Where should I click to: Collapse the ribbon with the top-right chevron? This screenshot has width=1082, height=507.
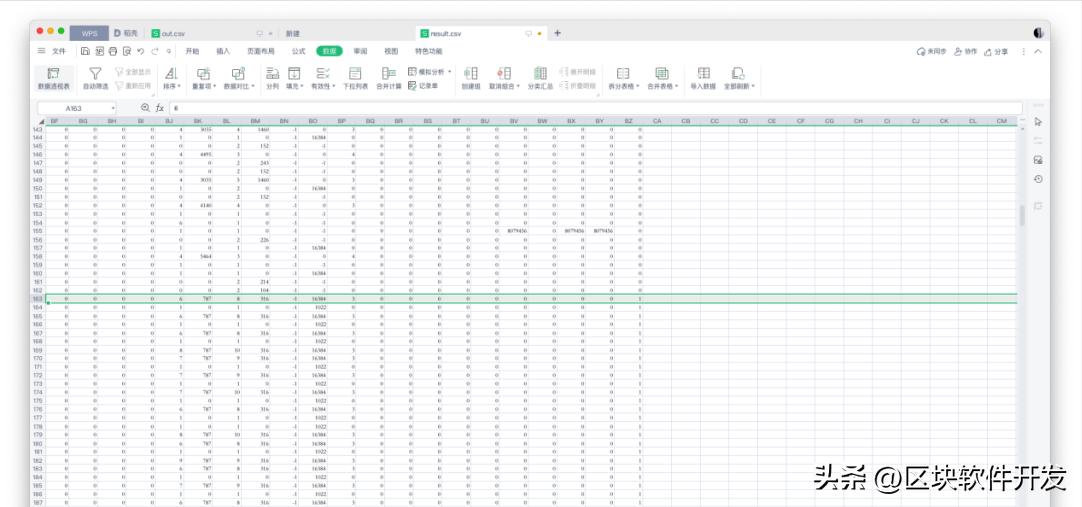(x=1038, y=51)
